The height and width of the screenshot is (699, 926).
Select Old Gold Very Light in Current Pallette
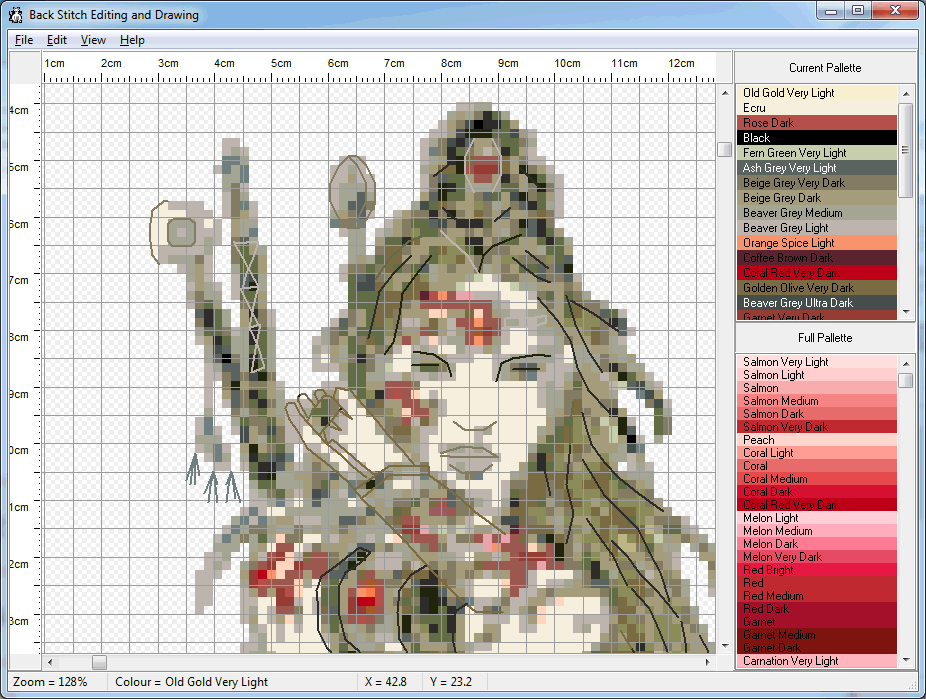(x=817, y=93)
